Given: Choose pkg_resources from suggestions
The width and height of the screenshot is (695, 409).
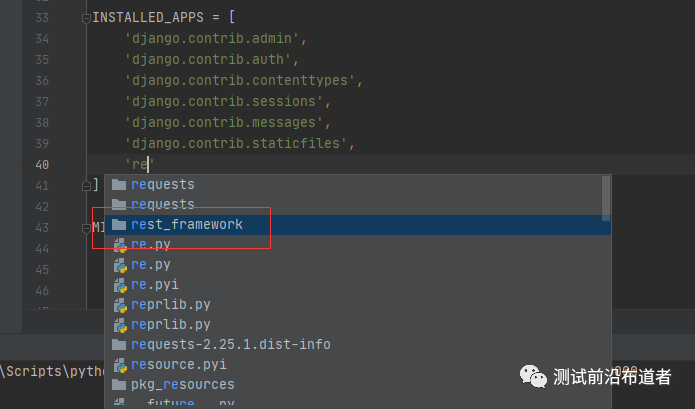Looking at the screenshot, I should 182,384.
